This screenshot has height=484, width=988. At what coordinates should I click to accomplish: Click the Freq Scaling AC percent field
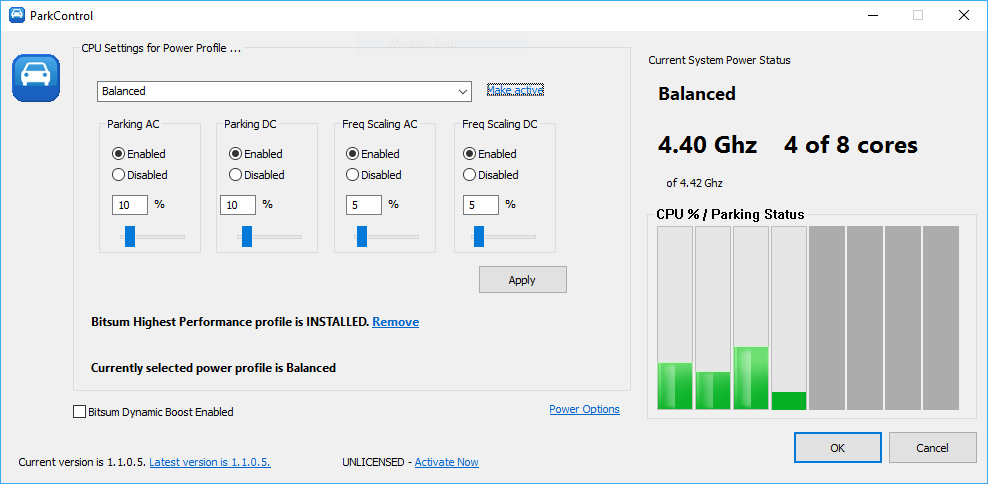[x=364, y=205]
